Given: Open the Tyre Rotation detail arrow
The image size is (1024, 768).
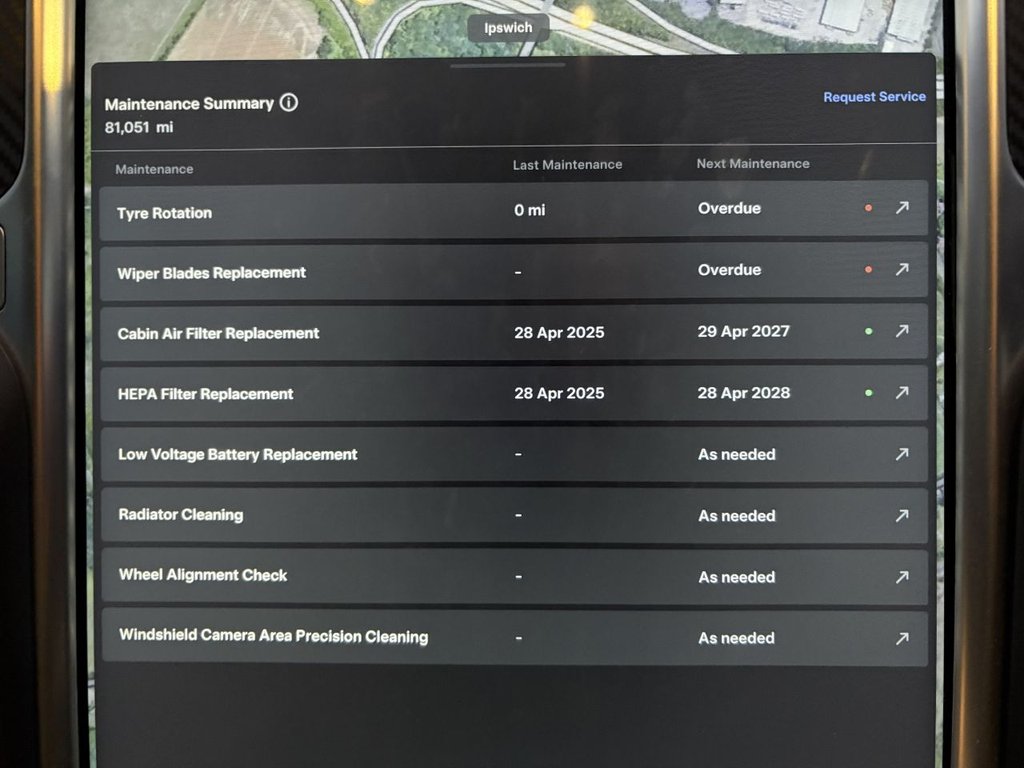Looking at the screenshot, I should tap(902, 208).
